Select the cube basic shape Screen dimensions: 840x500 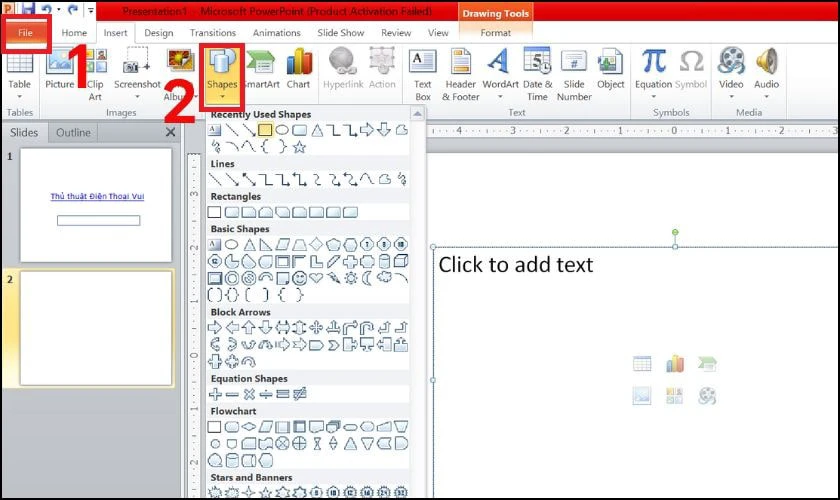(x=401, y=261)
